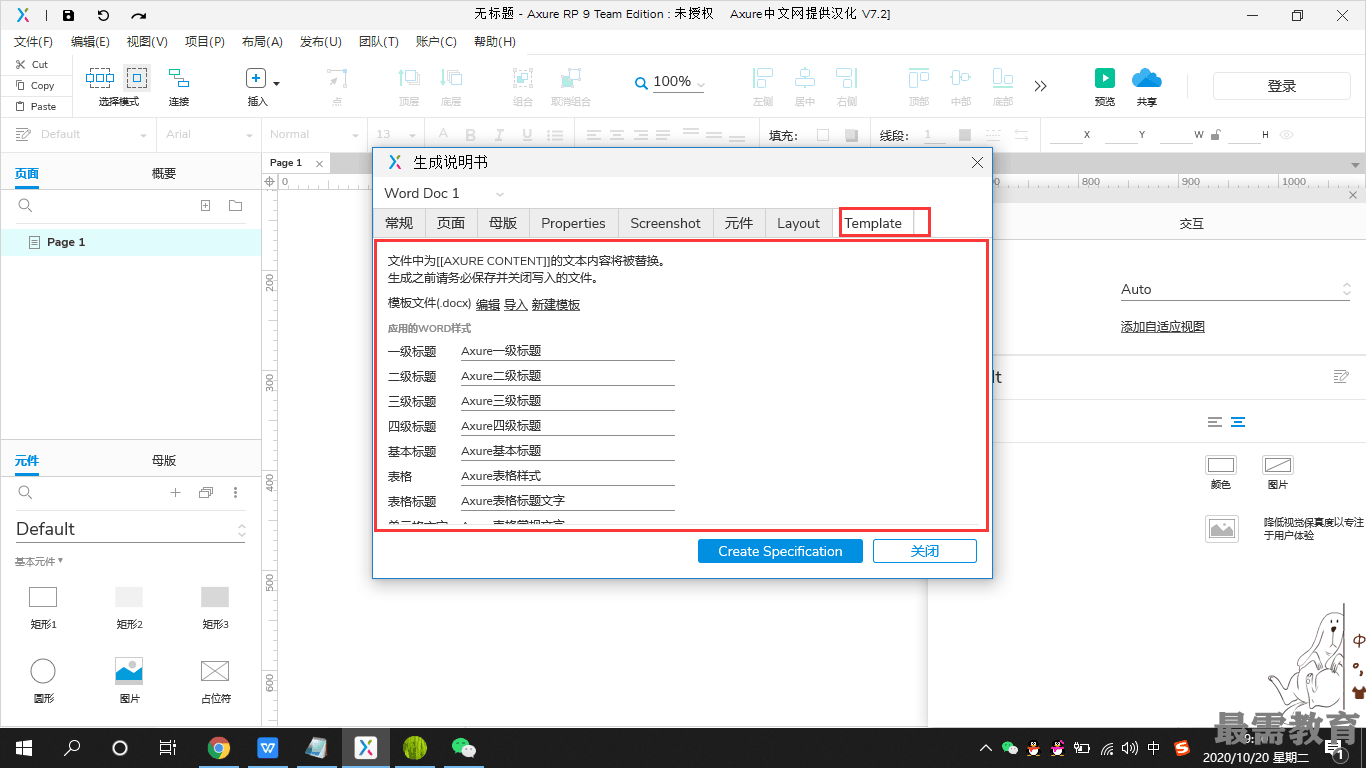Click the 顶层 bring to front icon

pos(408,79)
